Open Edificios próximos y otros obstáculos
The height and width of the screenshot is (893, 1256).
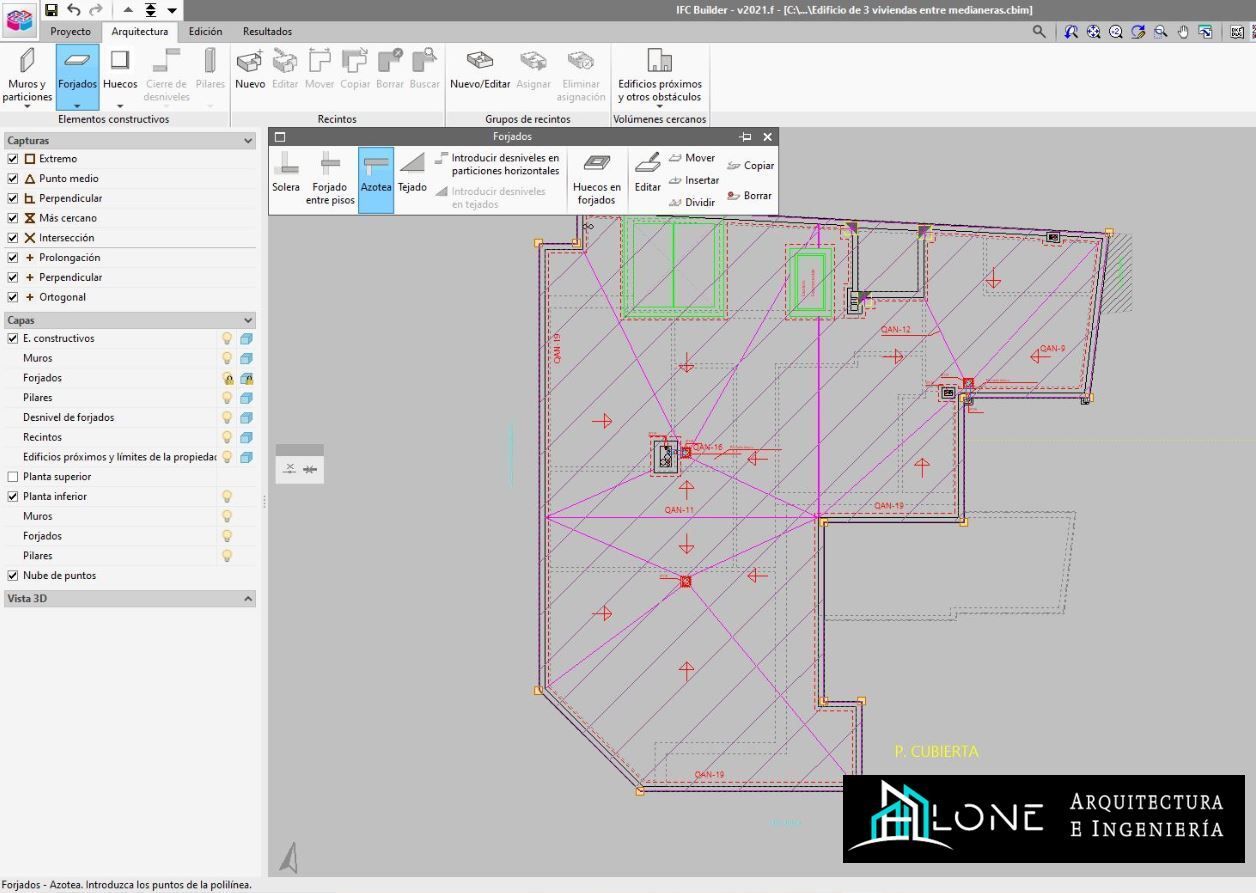[660, 76]
